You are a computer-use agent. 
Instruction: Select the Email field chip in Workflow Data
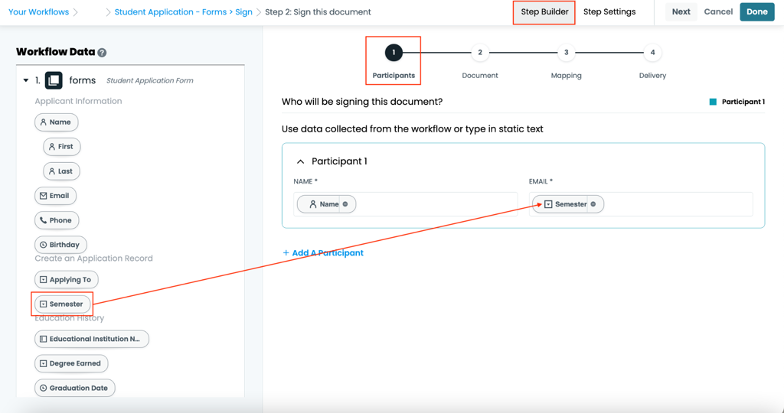click(55, 196)
